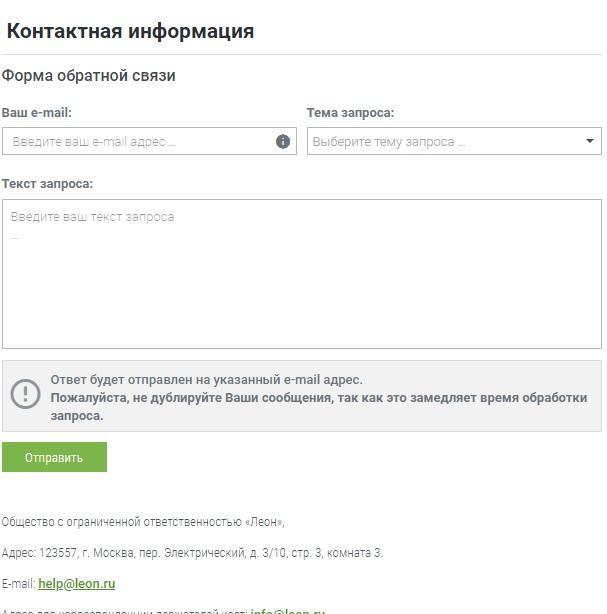Click inside the "Введите ваш текст запроса" textarea
This screenshot has width=607, height=614.
(301, 274)
